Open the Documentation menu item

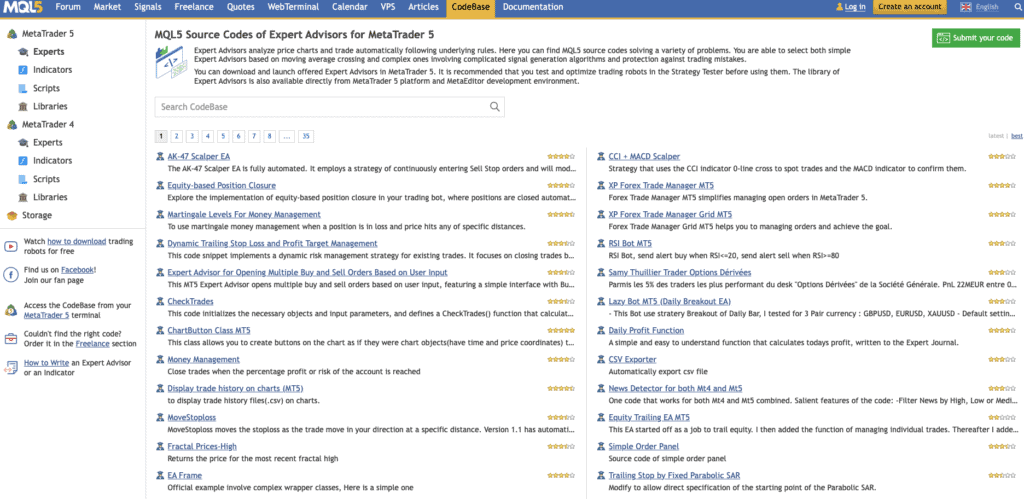pos(533,7)
